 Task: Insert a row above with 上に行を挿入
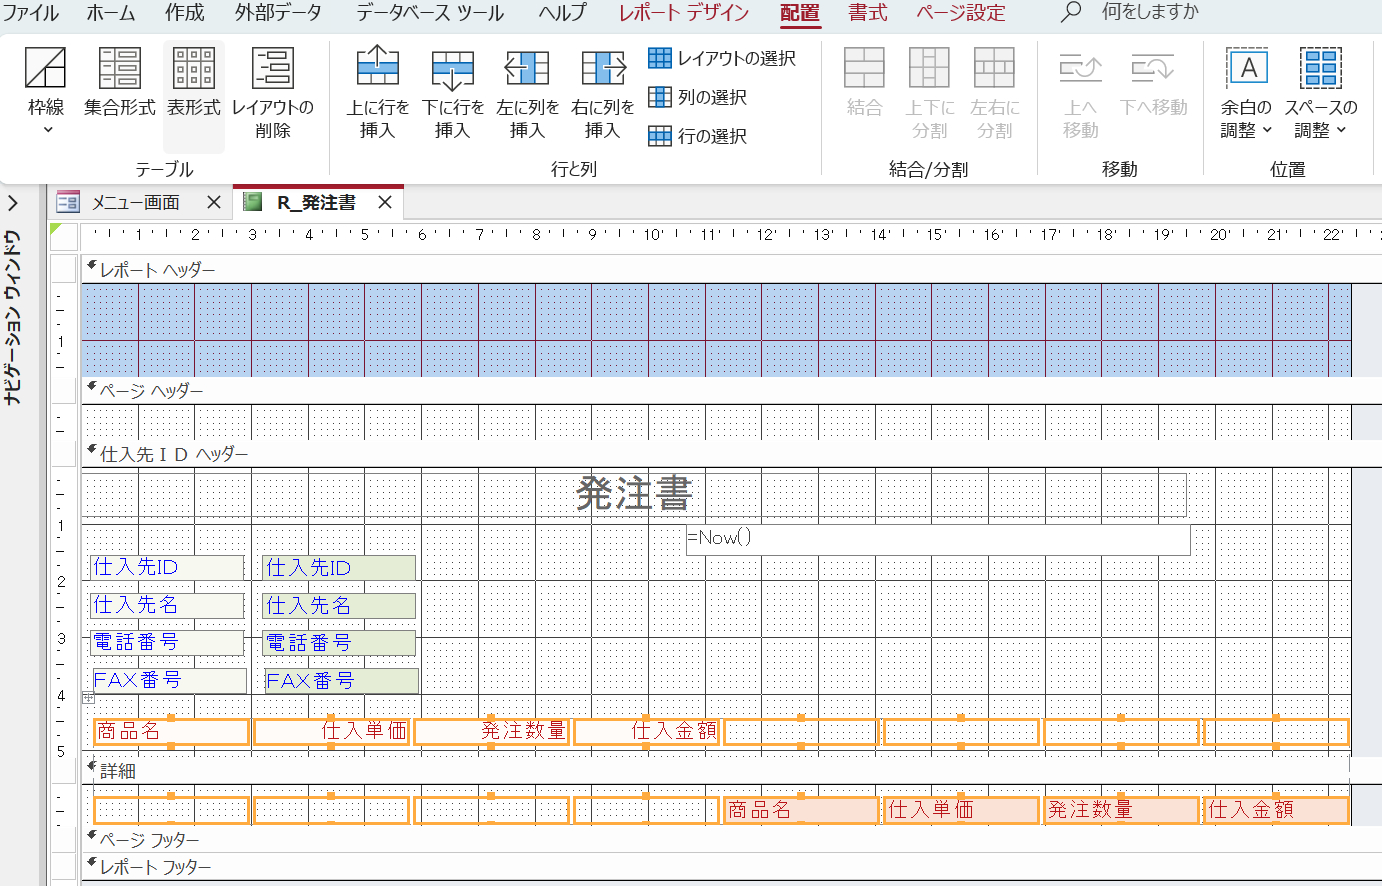pos(378,93)
